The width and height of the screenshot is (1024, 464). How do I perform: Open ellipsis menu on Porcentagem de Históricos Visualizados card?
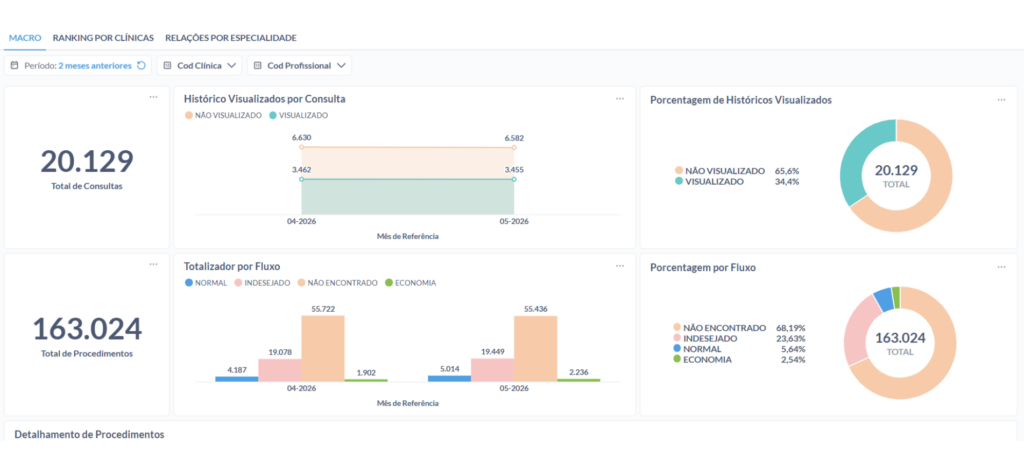[1001, 99]
